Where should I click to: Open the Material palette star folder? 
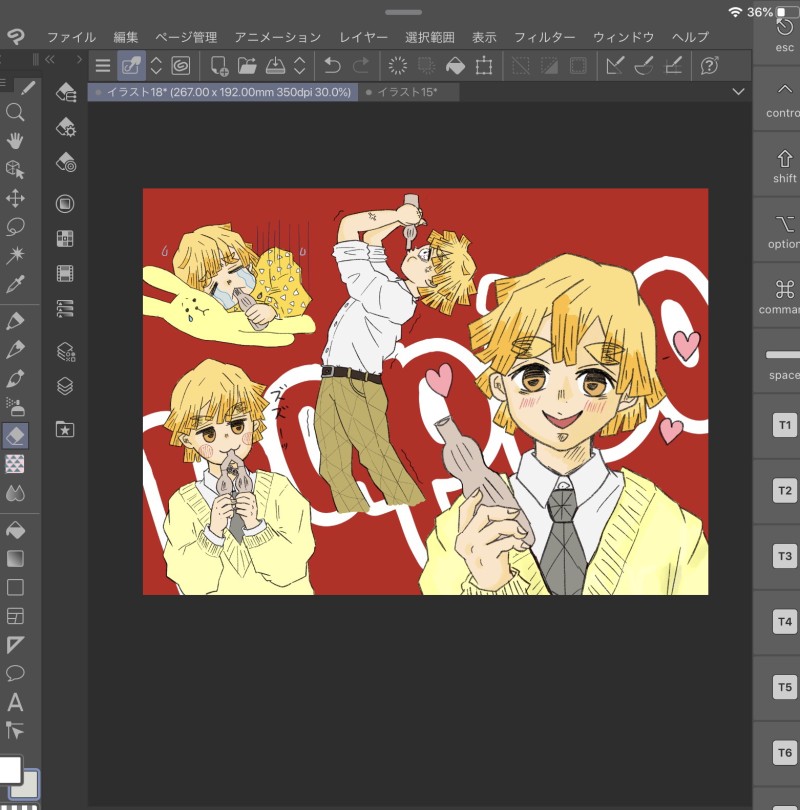(x=65, y=429)
